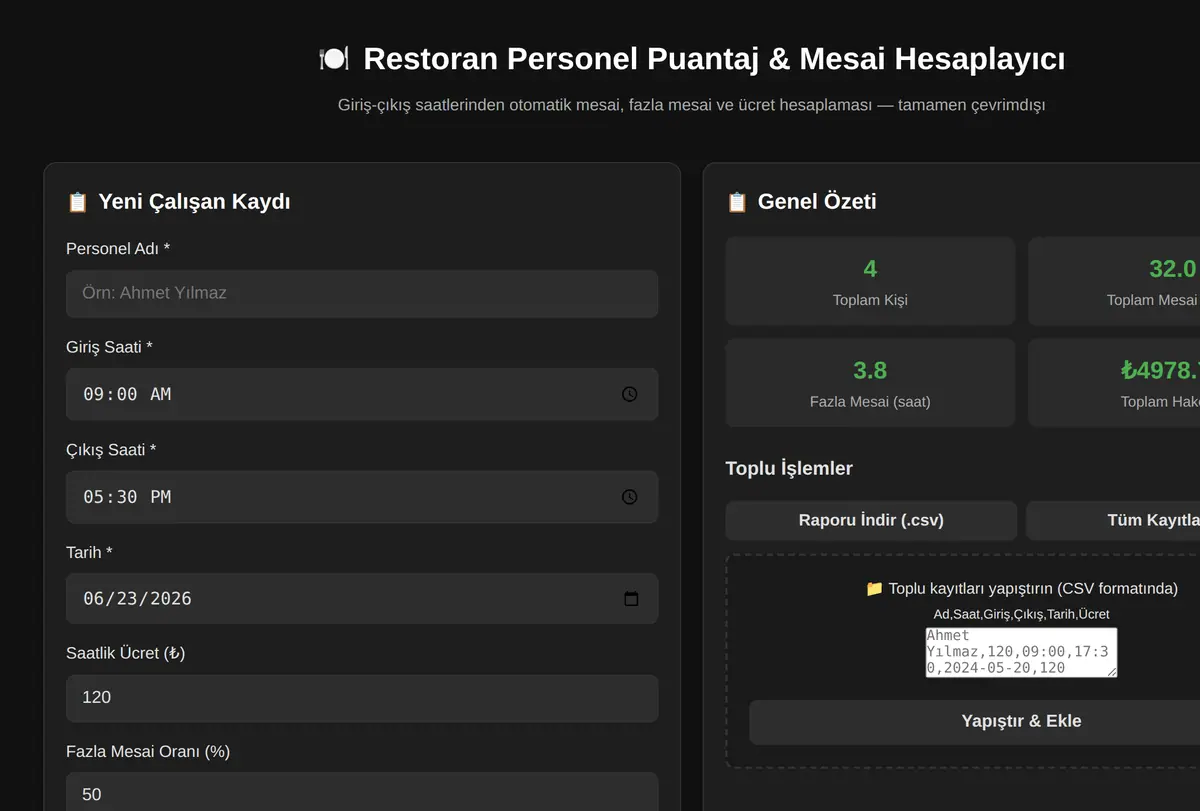The width and height of the screenshot is (1200, 811).
Task: Click the Ad,Saat,Giriş,Çıkış,Tarih,Ücret format hint
Action: point(1021,614)
